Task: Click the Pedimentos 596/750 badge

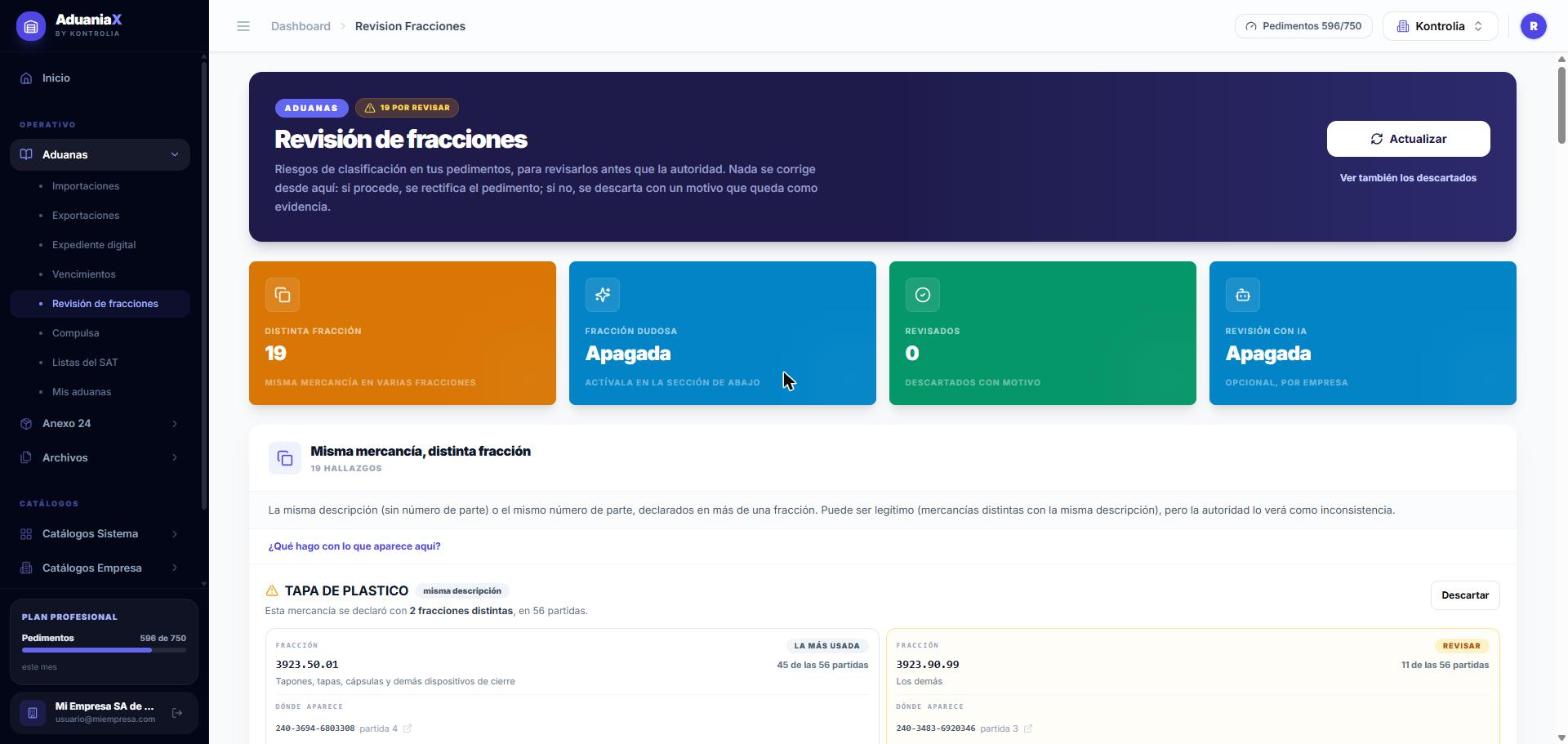Action: 1303,26
